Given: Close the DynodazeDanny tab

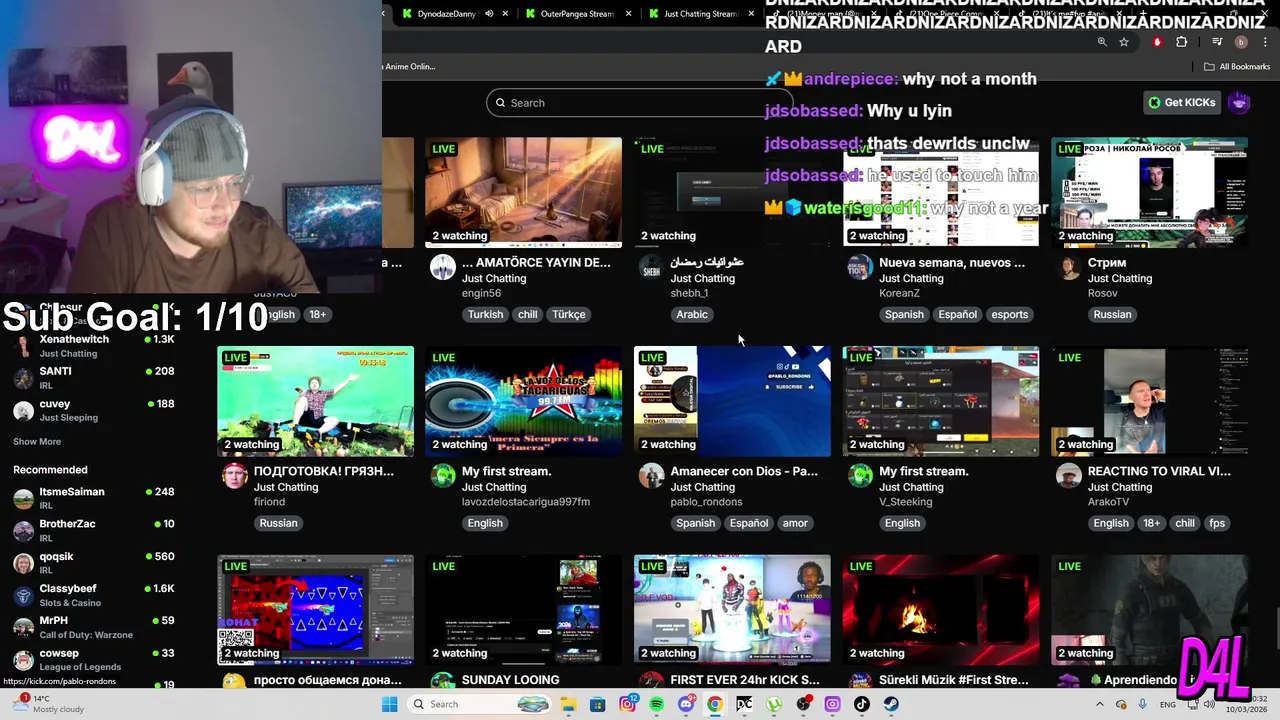Looking at the screenshot, I should 506,14.
